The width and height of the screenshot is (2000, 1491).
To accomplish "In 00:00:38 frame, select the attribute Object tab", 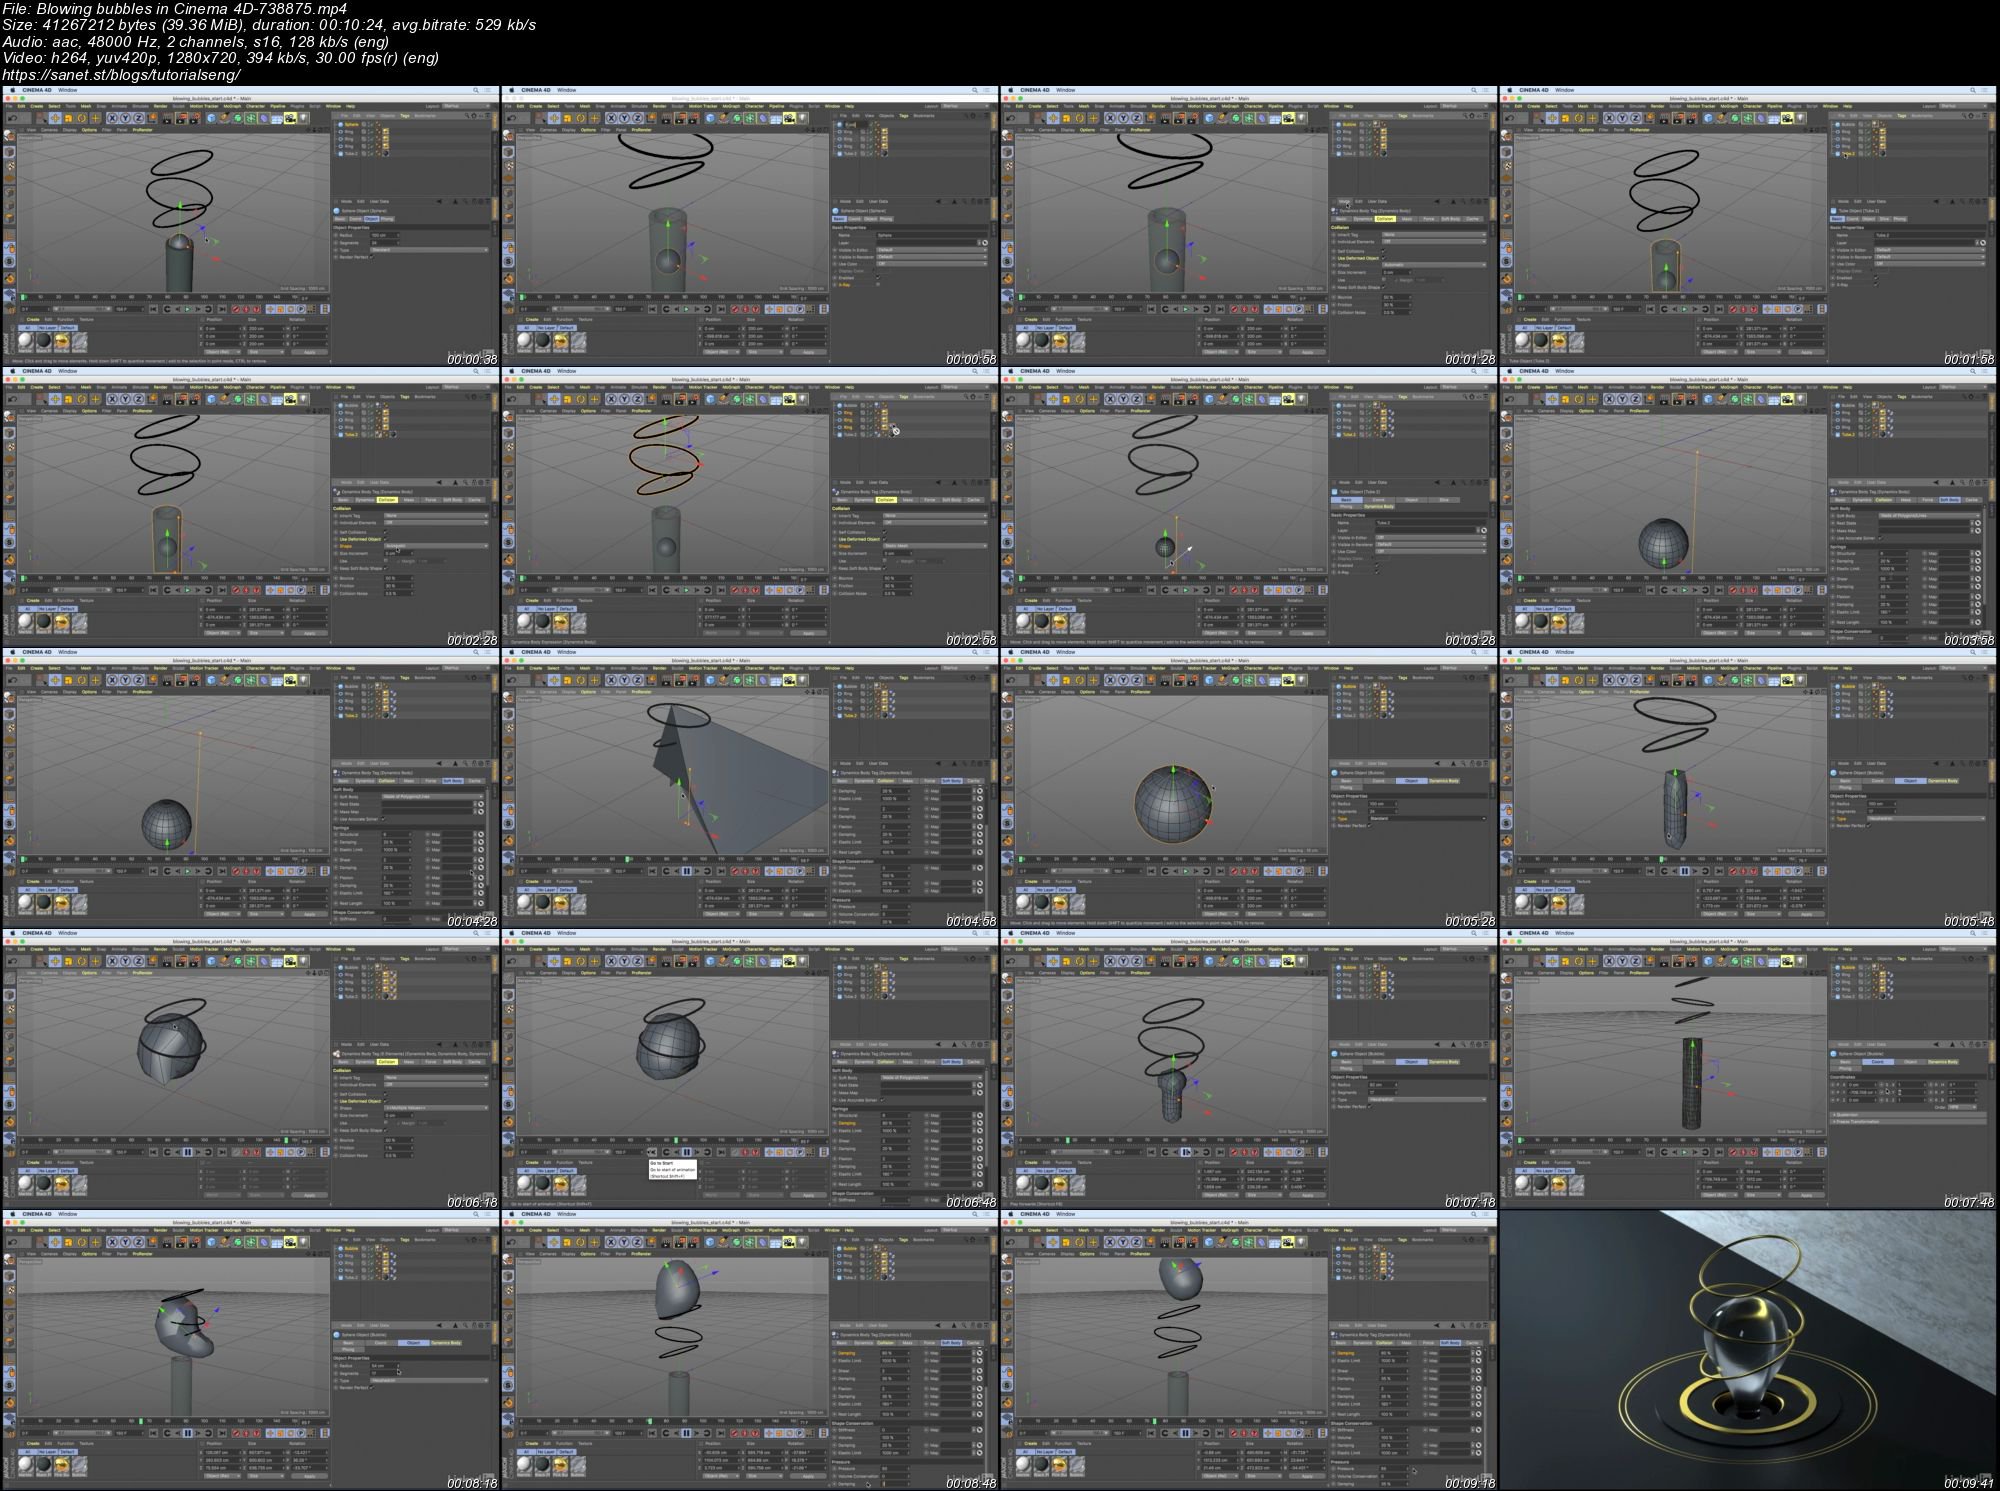I will 371,219.
